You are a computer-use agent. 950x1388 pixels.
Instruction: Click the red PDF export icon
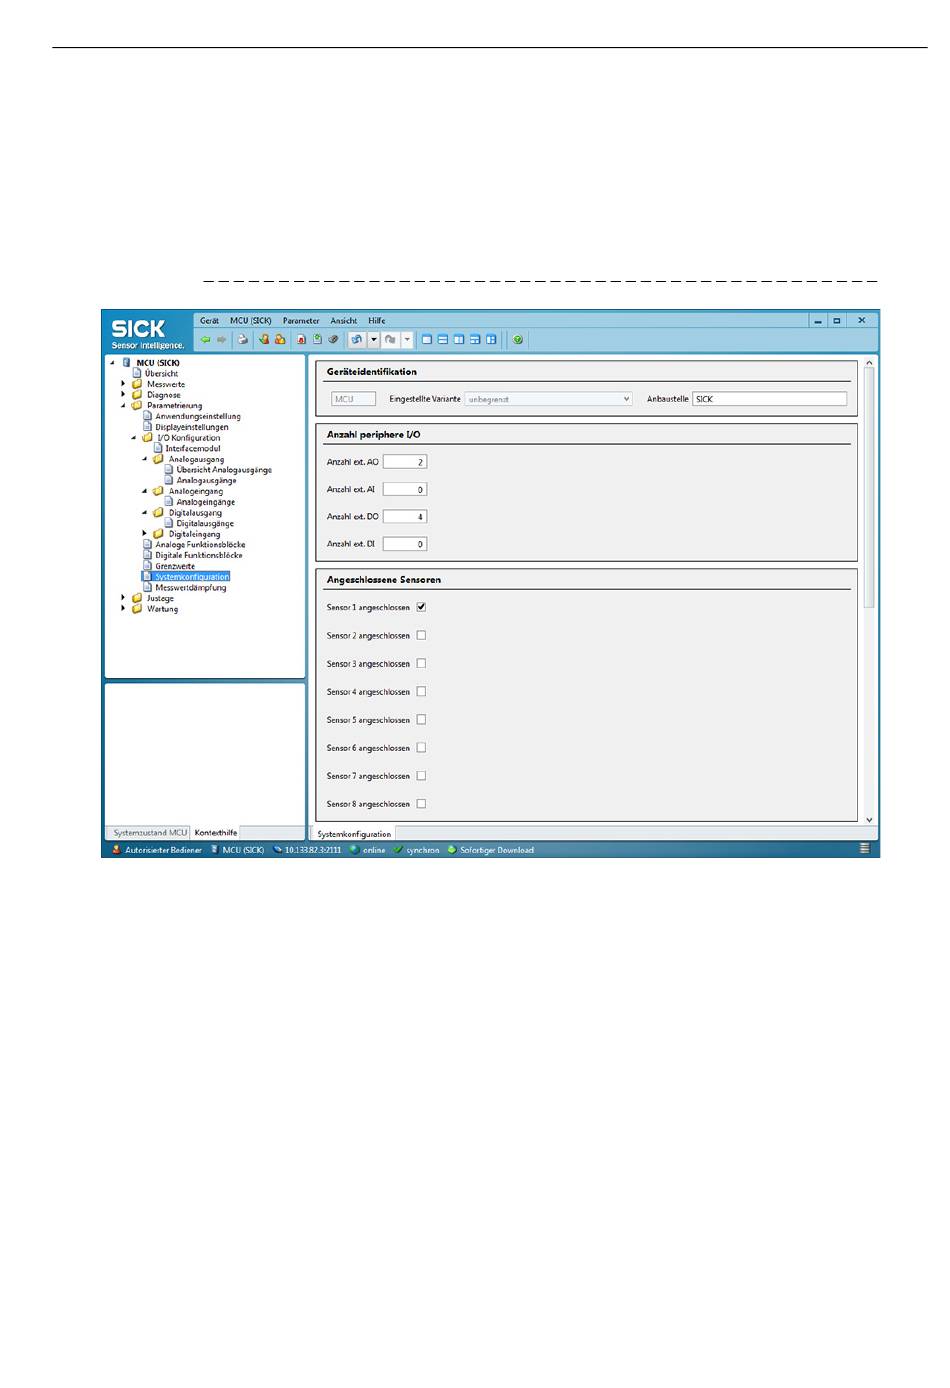(301, 340)
